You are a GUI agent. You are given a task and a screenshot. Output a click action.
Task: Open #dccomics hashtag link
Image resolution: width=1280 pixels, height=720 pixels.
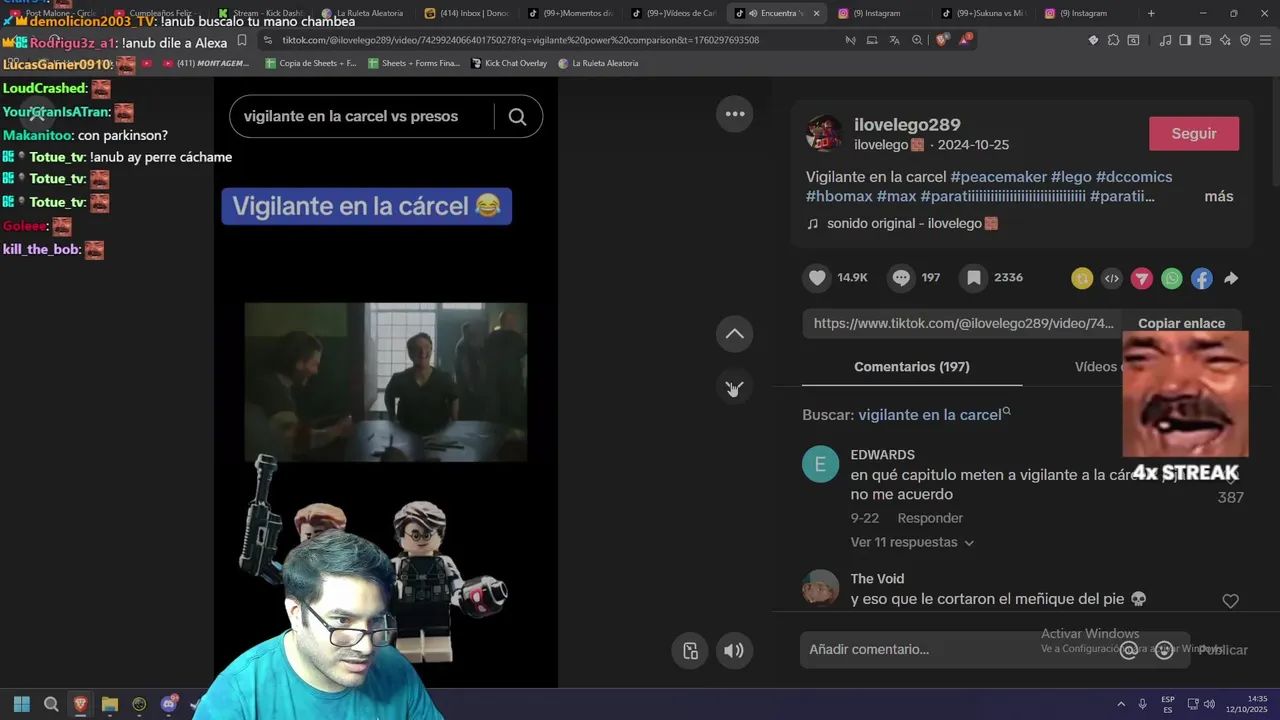1134,177
